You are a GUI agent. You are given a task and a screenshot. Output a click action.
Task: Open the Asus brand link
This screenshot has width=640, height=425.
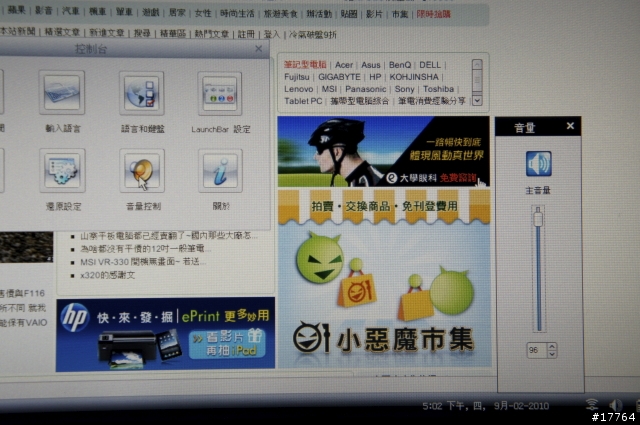point(371,65)
